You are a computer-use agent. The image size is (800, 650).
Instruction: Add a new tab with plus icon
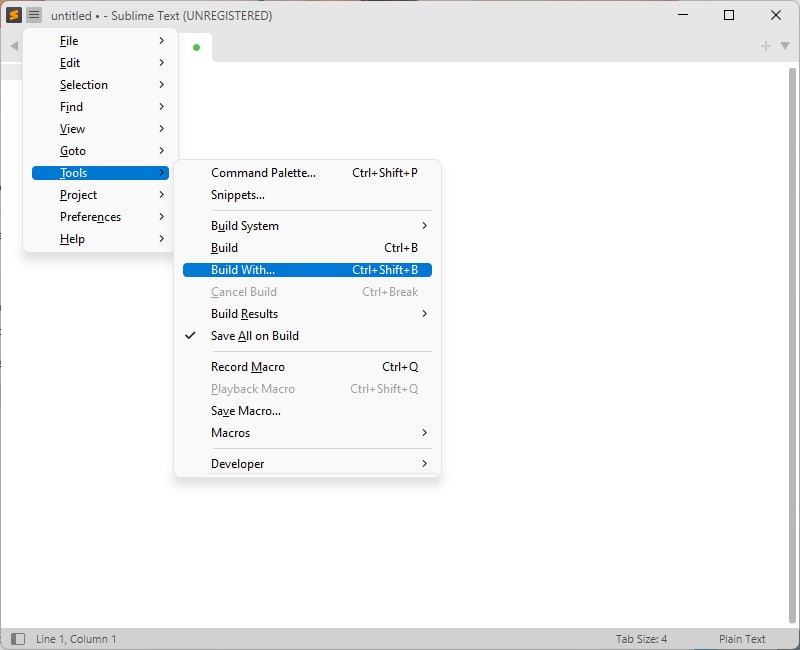pos(765,46)
